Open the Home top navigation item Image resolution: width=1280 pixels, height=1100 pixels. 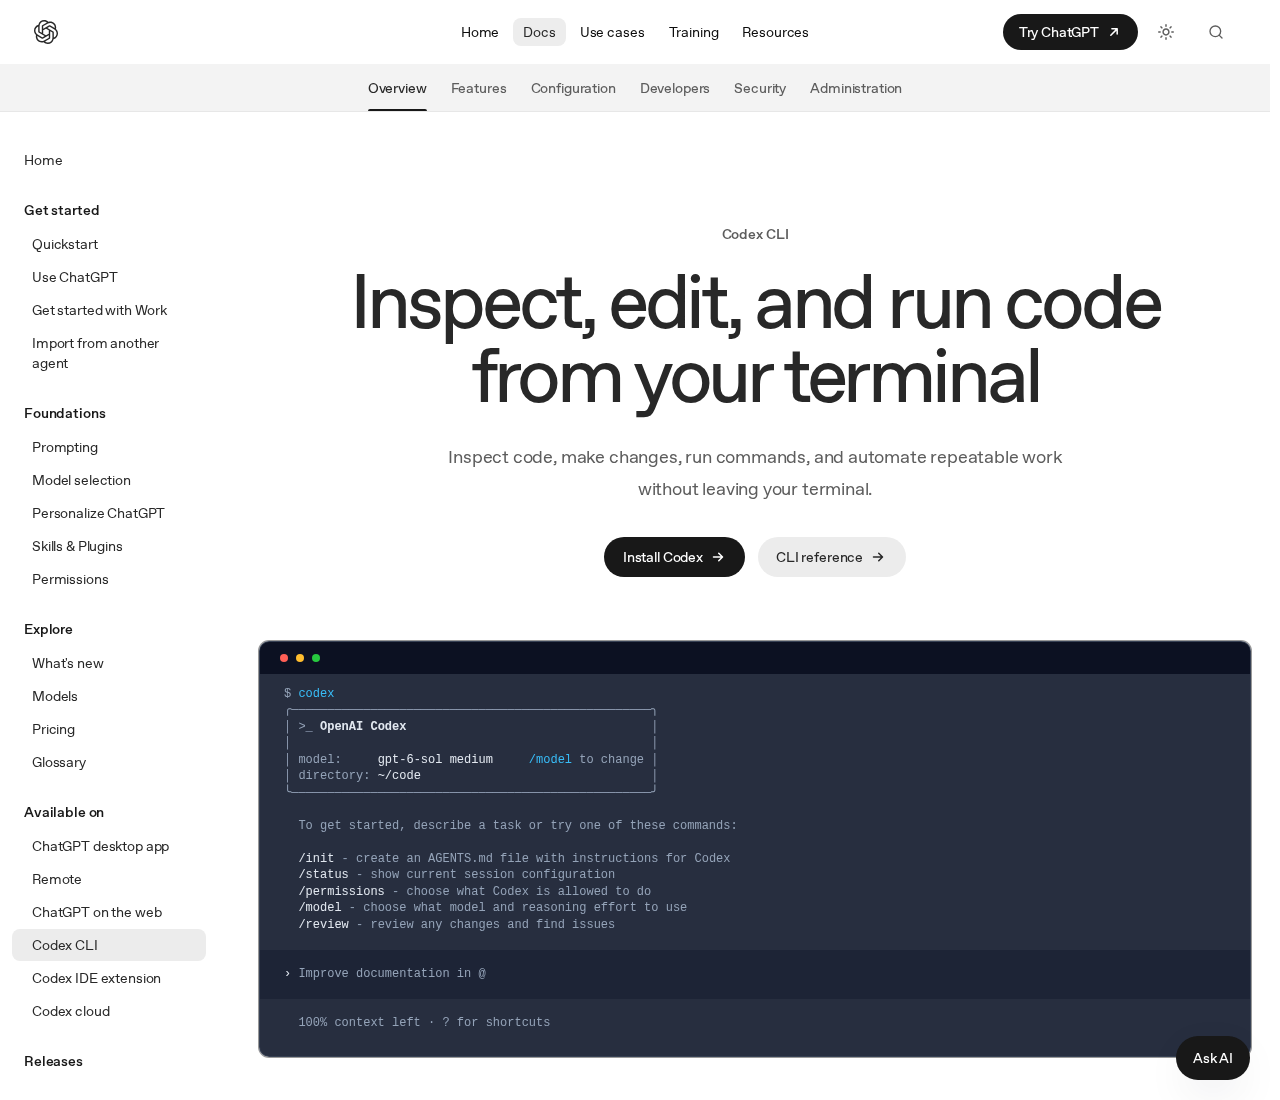pos(480,32)
